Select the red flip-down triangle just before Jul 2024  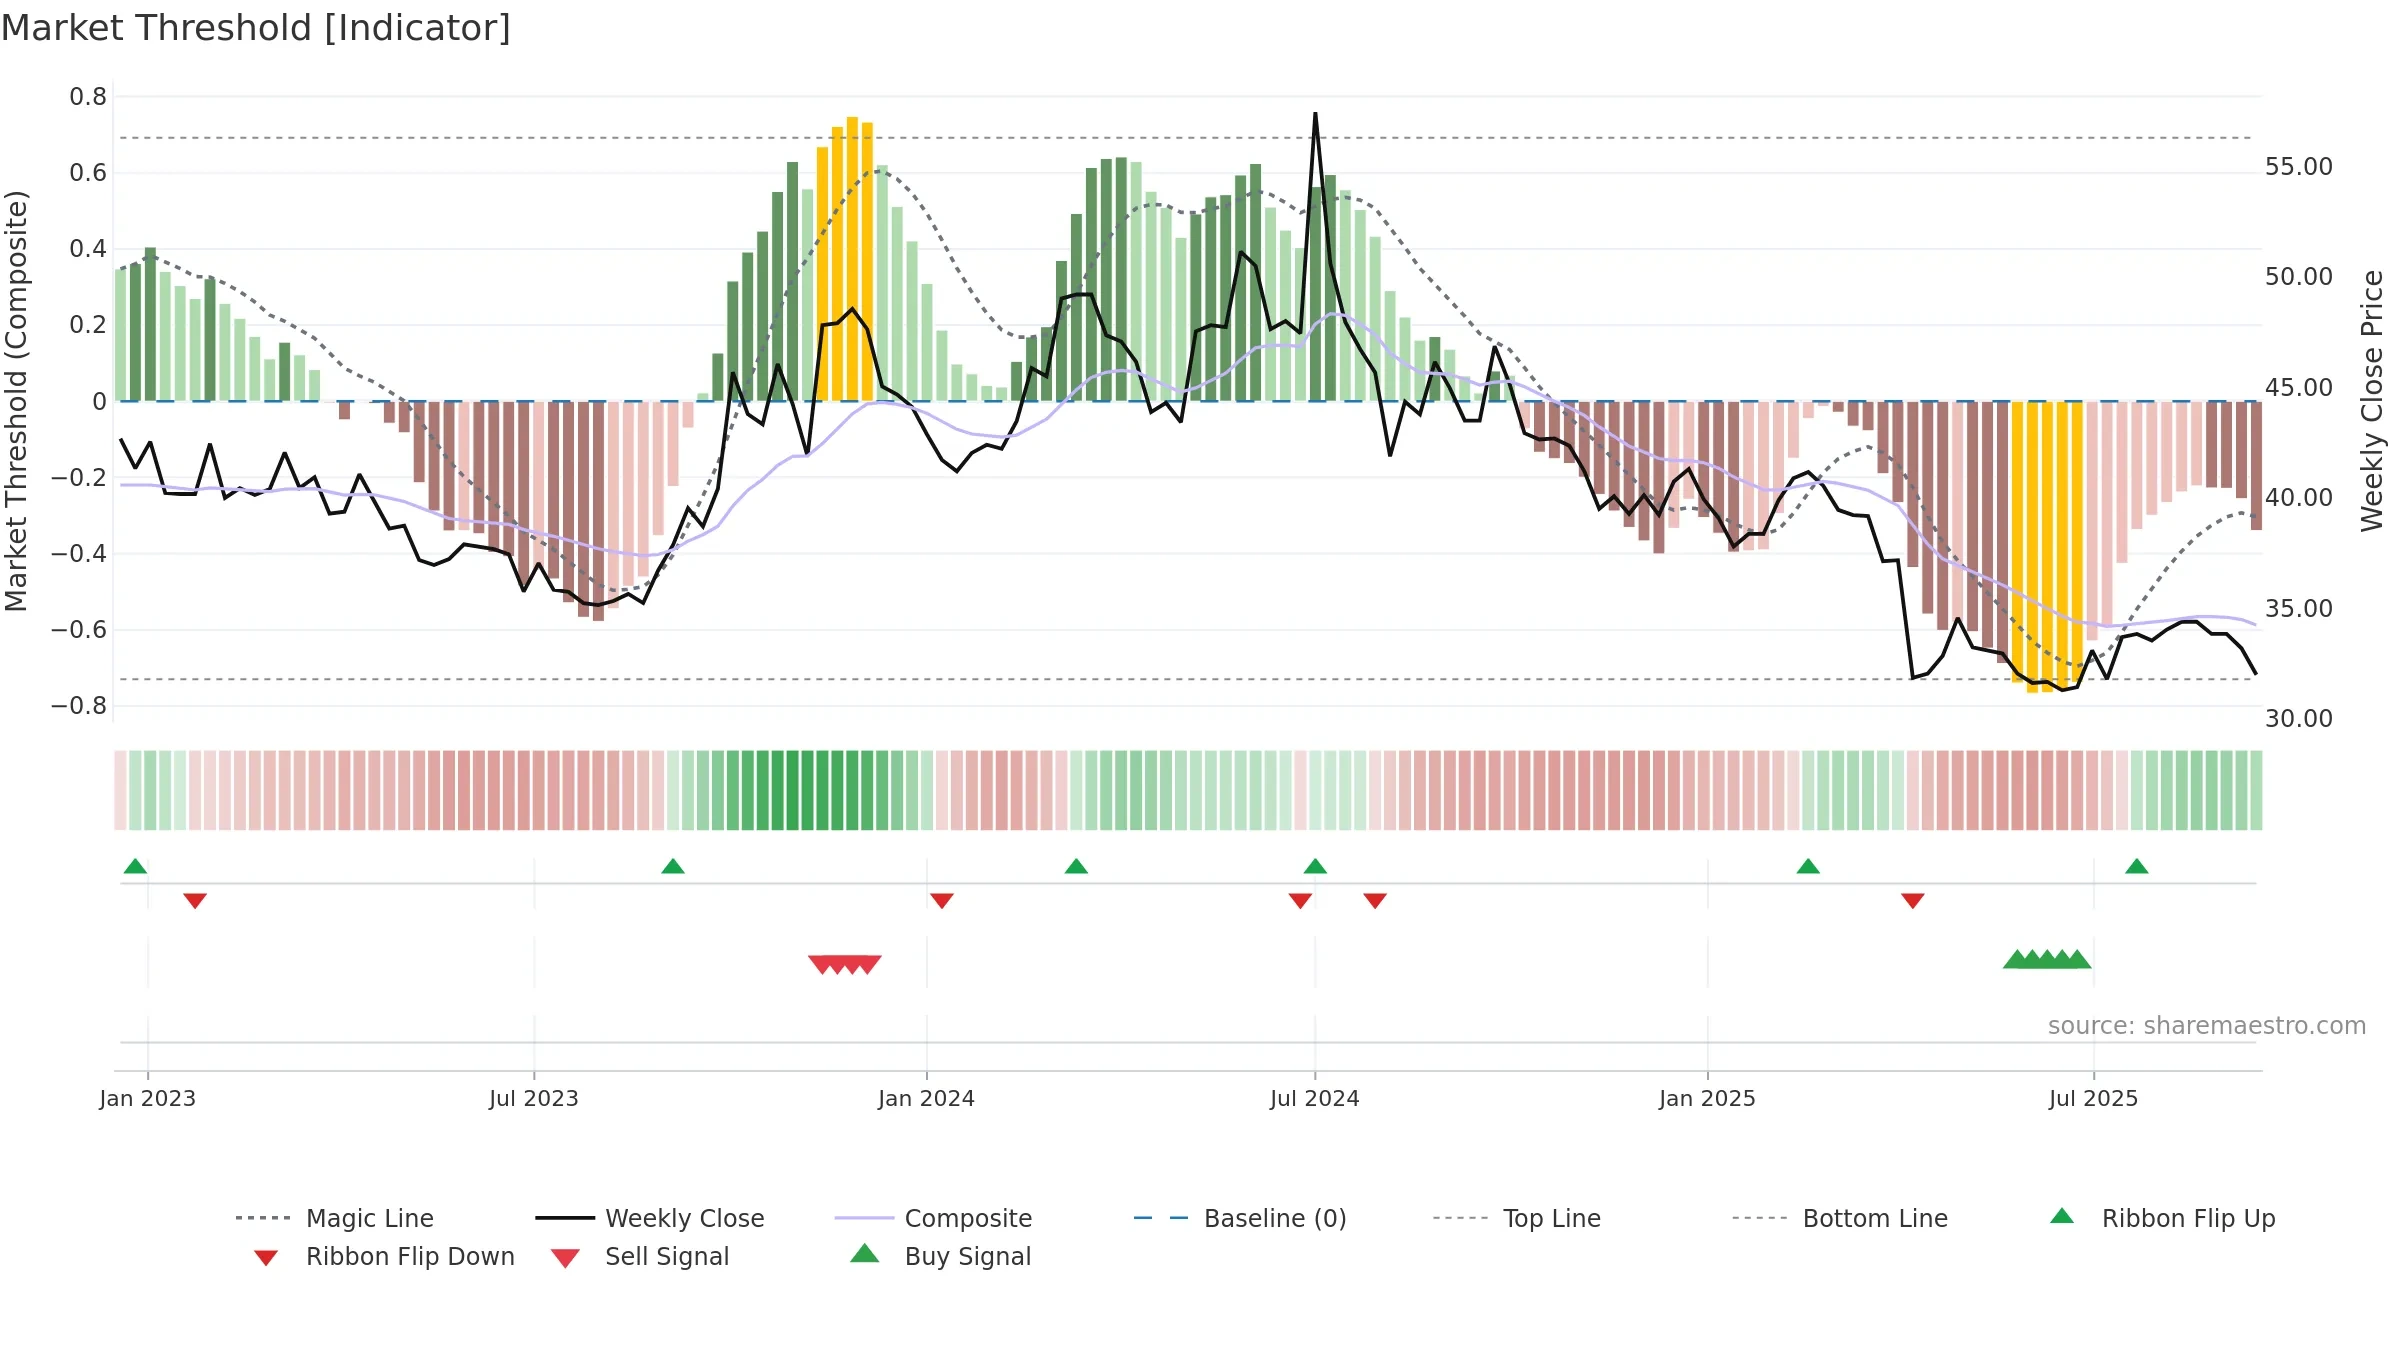(1300, 901)
